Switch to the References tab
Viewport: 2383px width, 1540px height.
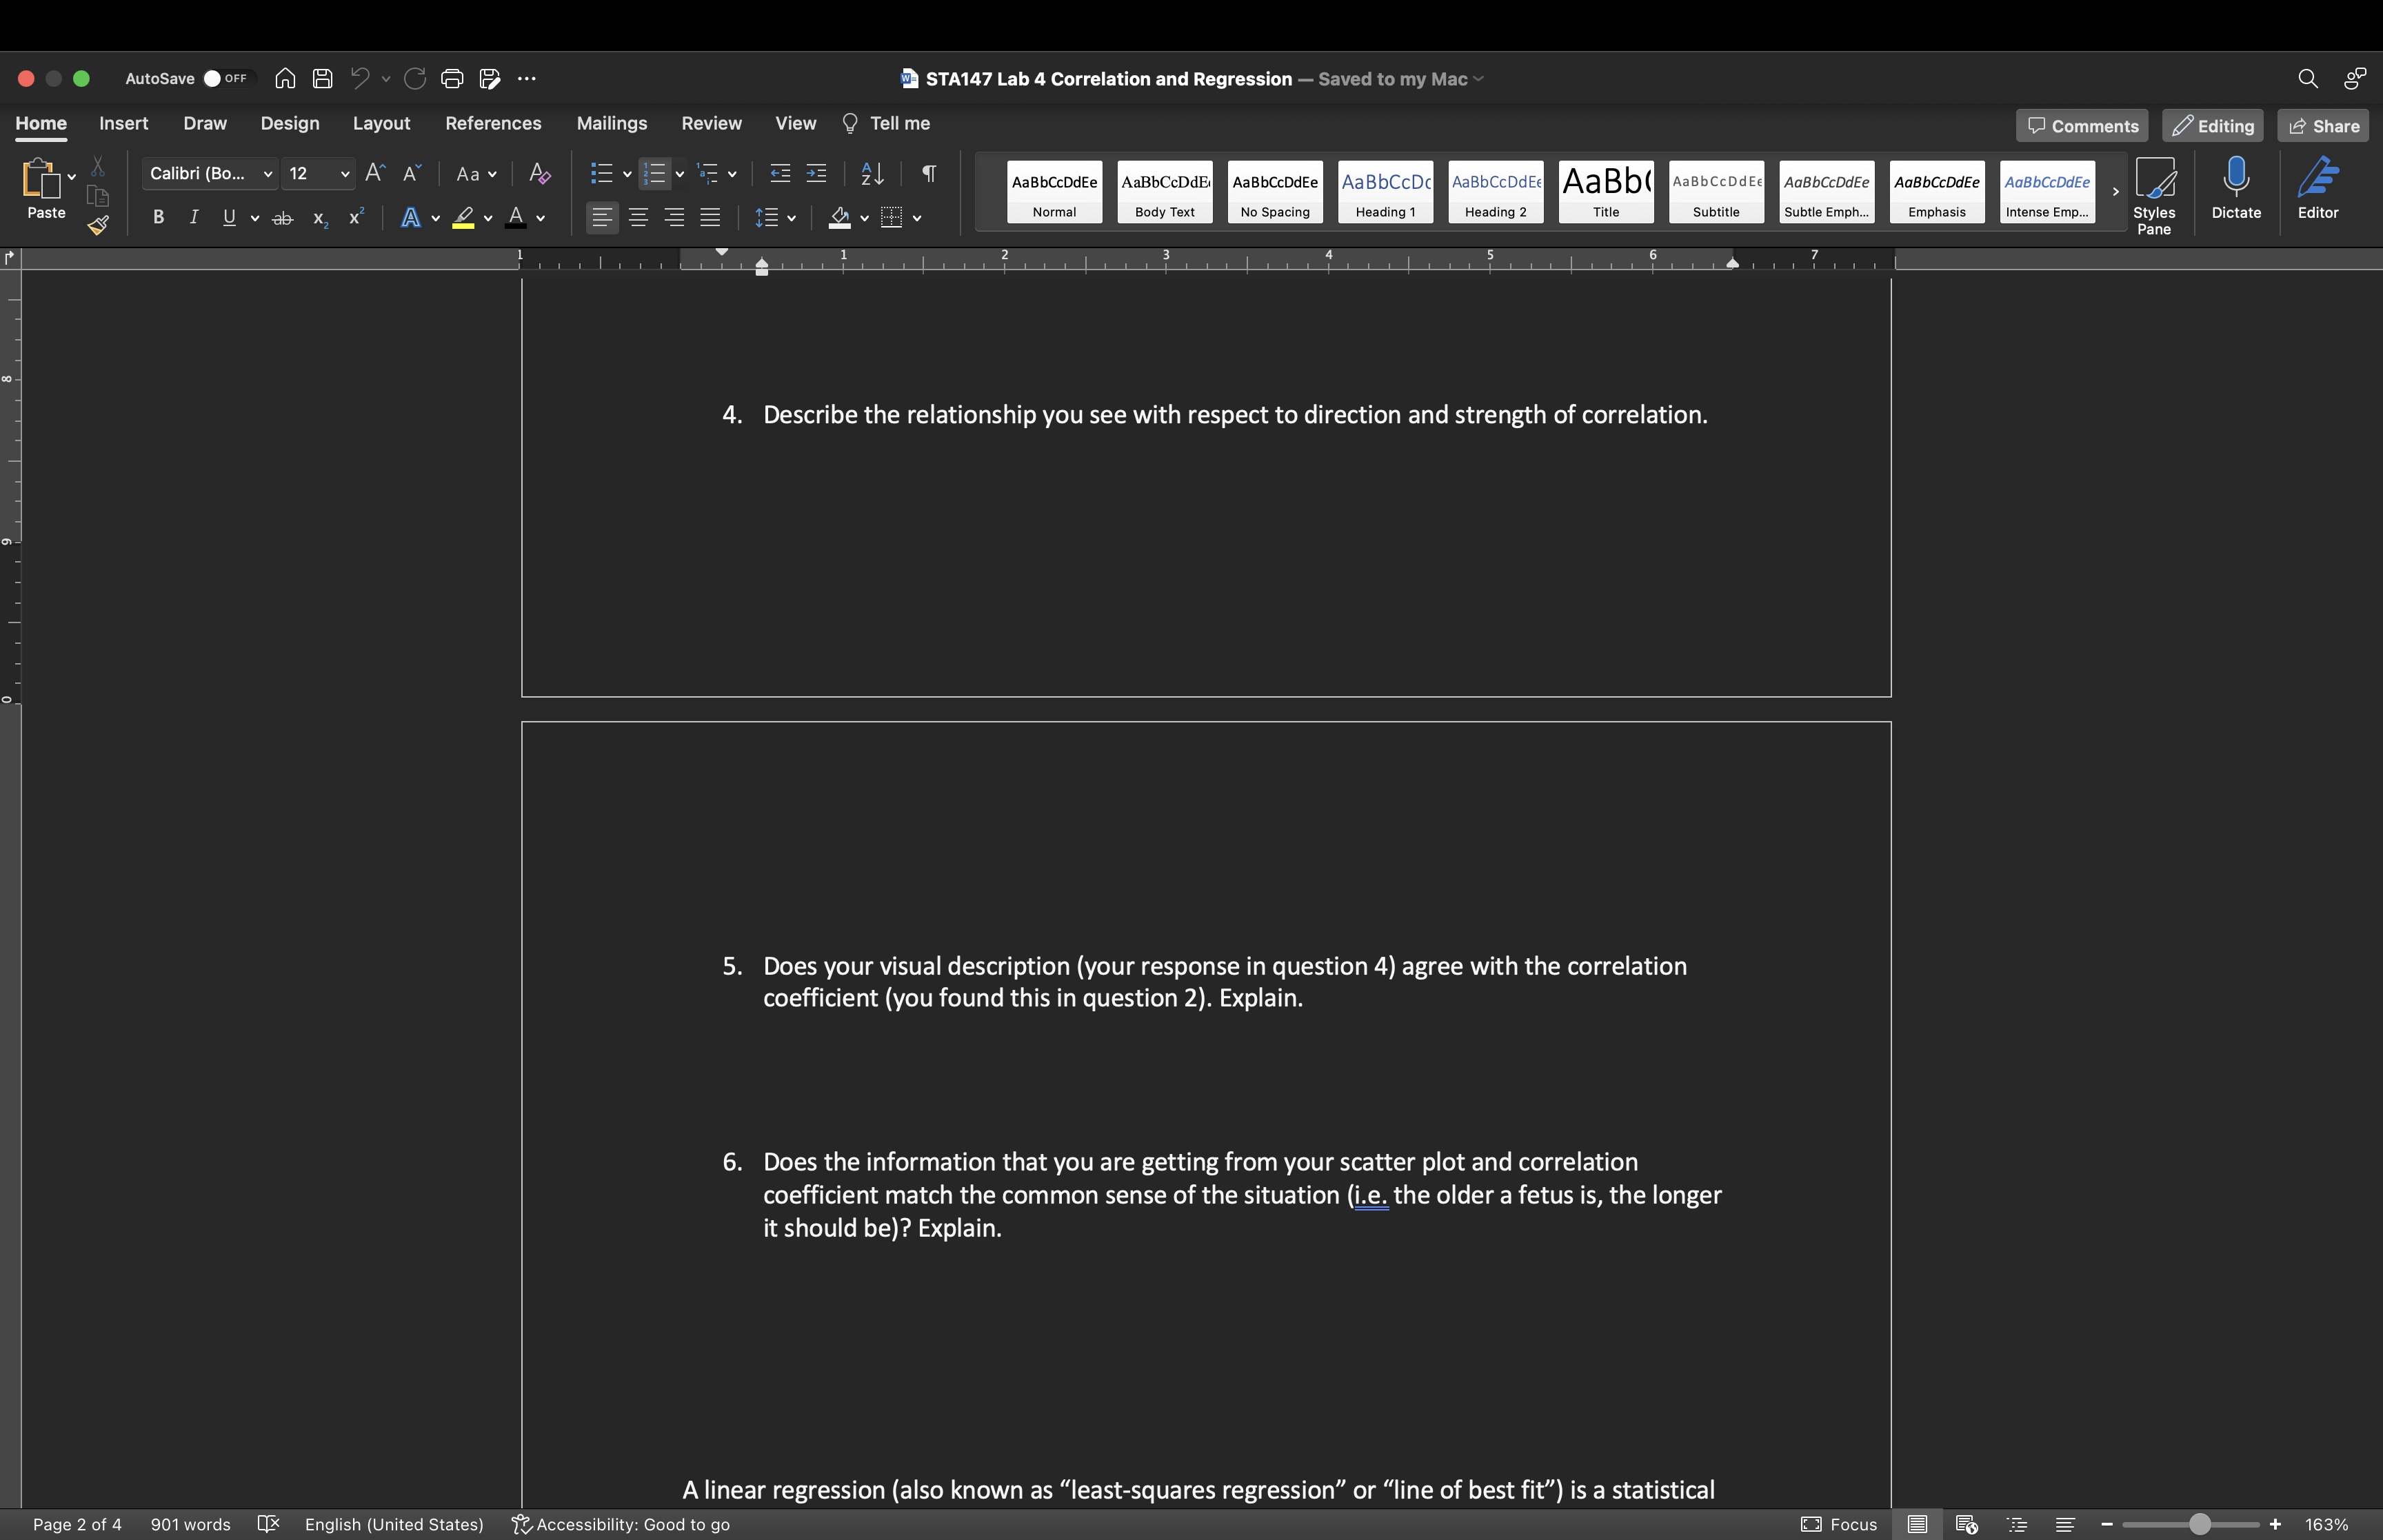point(493,123)
